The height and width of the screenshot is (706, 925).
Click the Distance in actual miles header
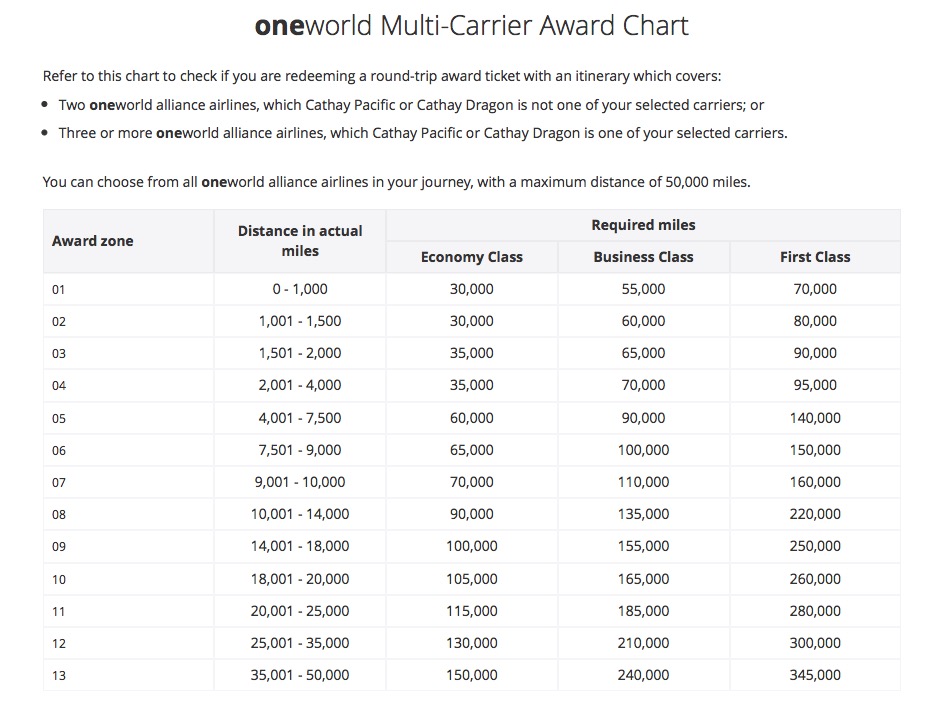[x=300, y=241]
